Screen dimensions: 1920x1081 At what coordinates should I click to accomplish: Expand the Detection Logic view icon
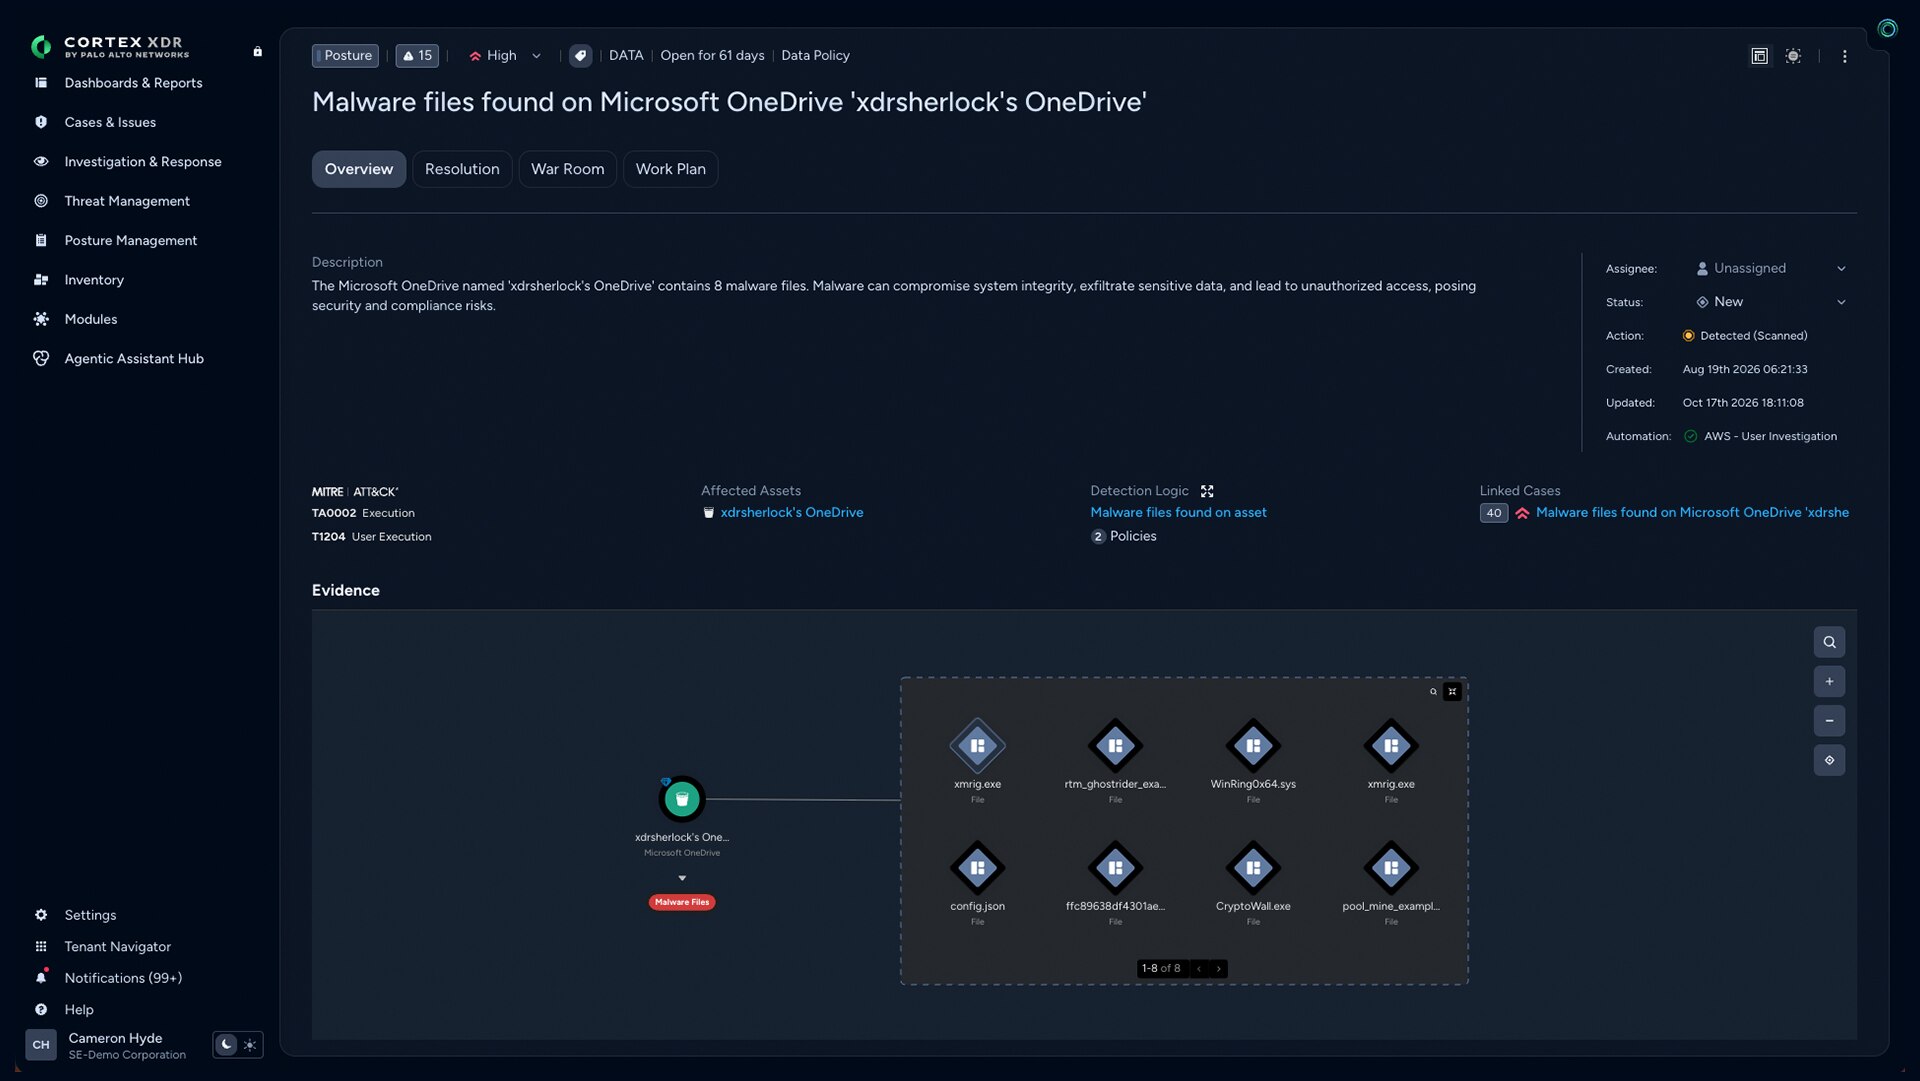tap(1207, 491)
